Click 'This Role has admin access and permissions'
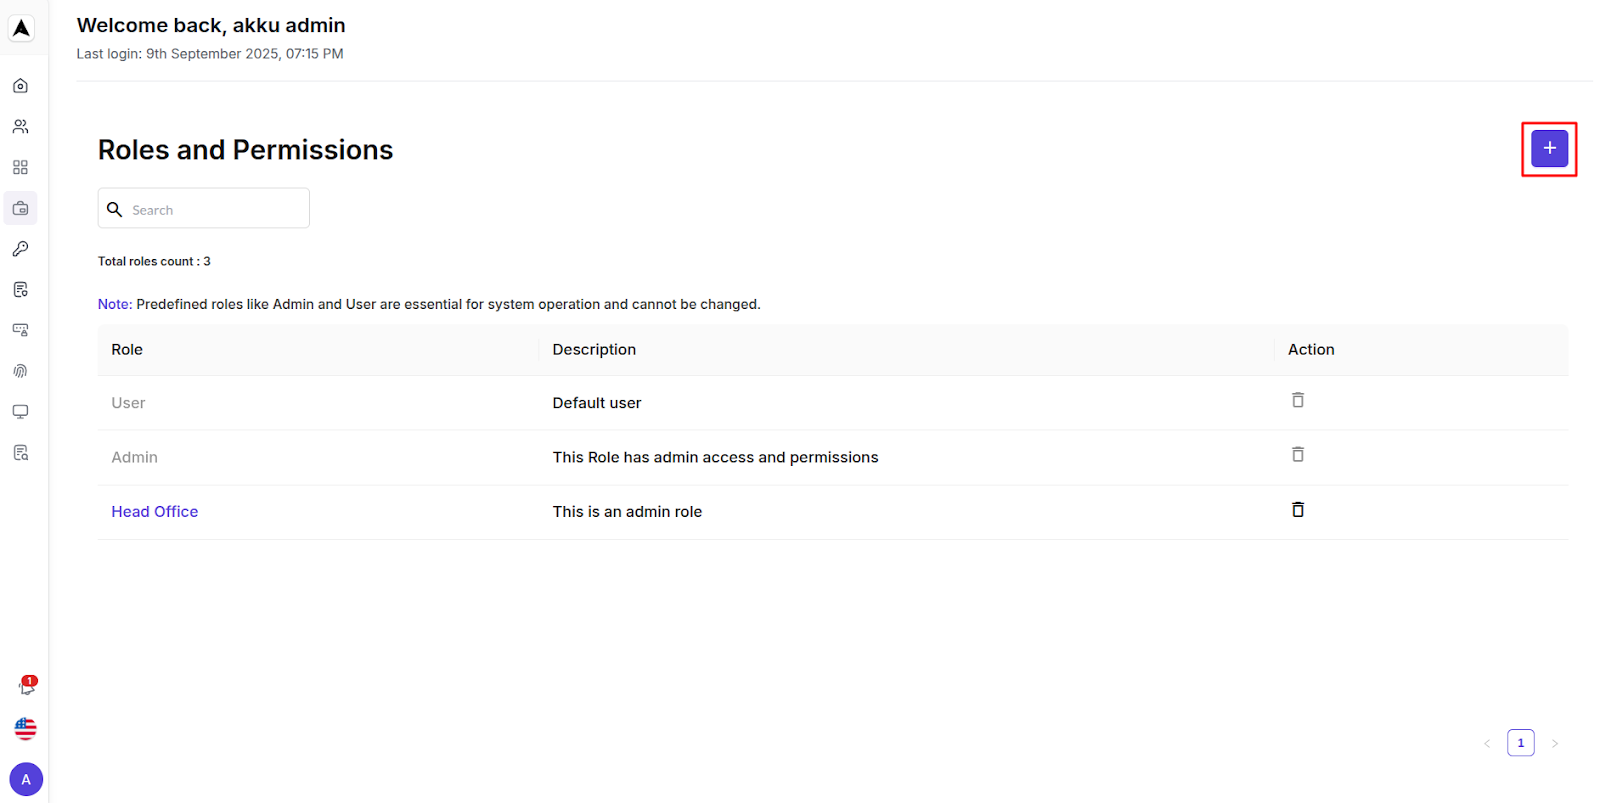The height and width of the screenshot is (803, 1600). pyautogui.click(x=715, y=457)
